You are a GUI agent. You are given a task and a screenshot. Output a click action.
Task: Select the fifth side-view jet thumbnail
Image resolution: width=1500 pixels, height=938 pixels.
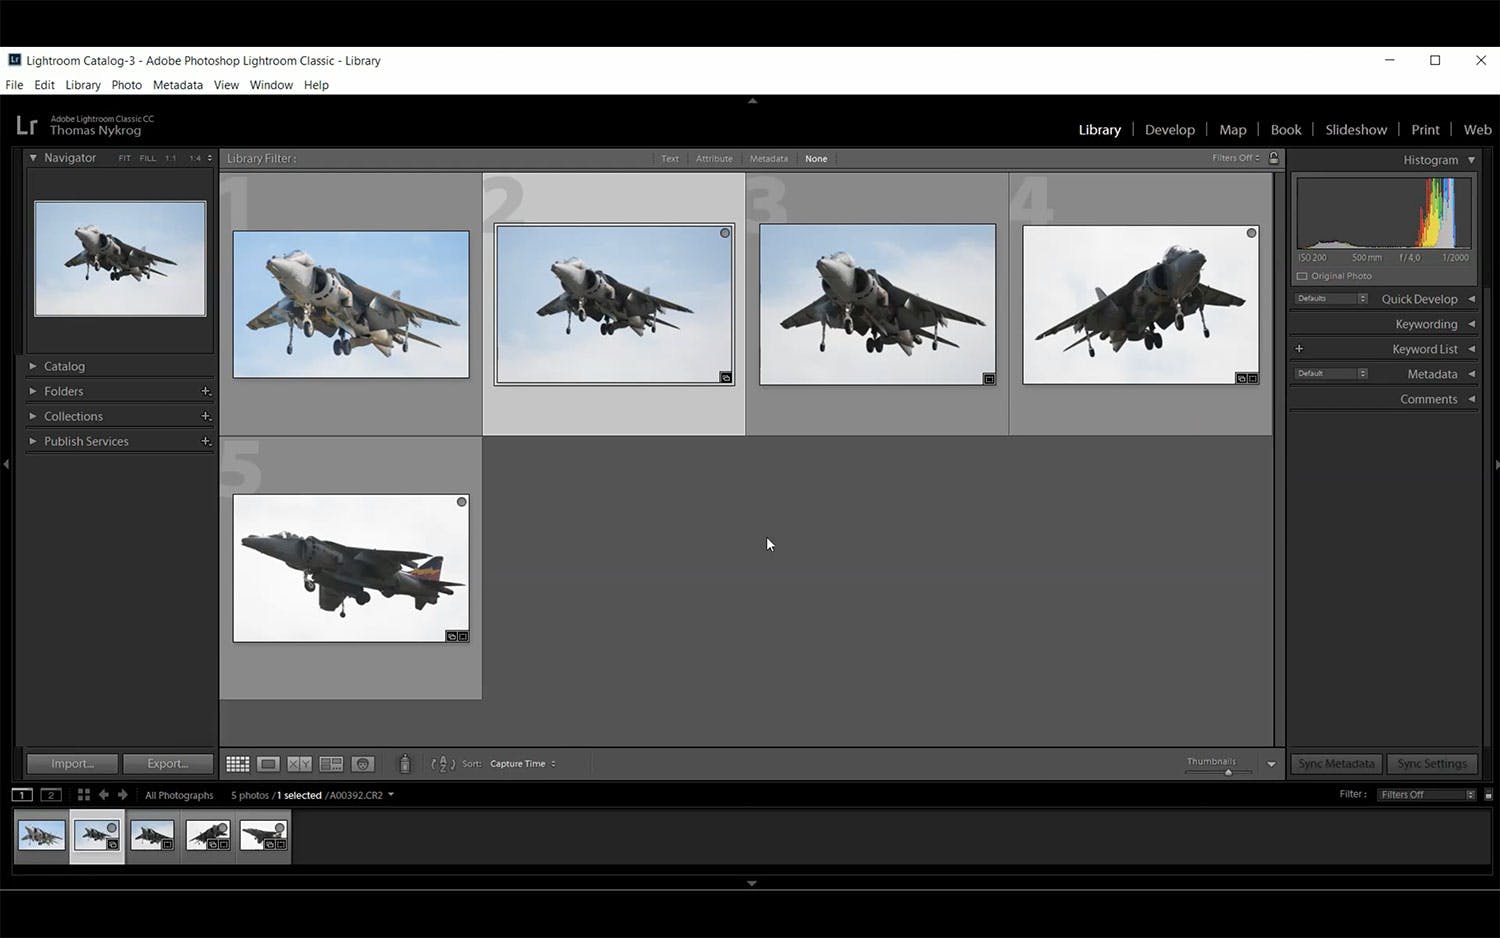point(351,568)
